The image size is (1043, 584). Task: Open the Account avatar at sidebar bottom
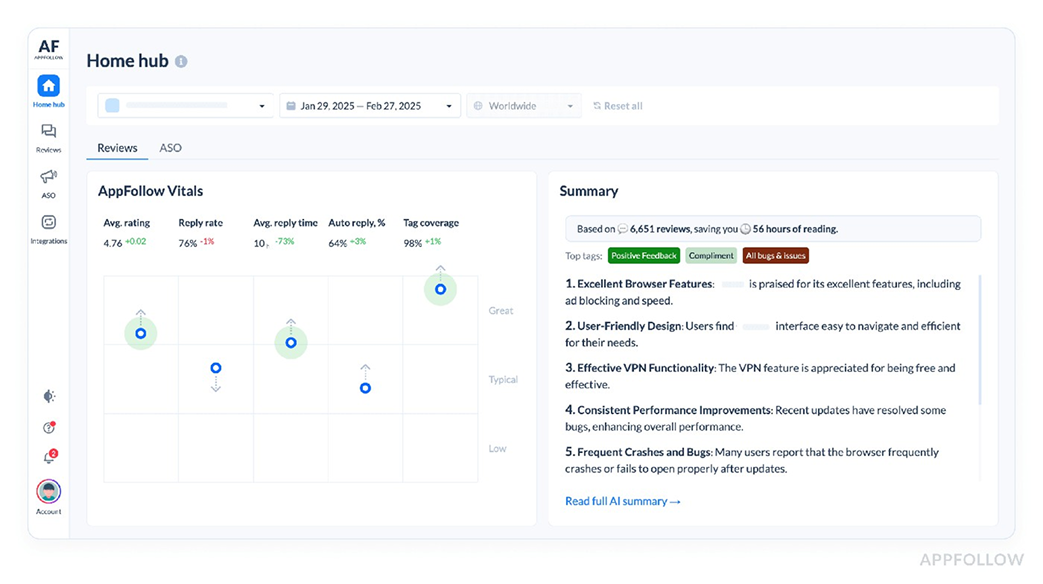[47, 490]
